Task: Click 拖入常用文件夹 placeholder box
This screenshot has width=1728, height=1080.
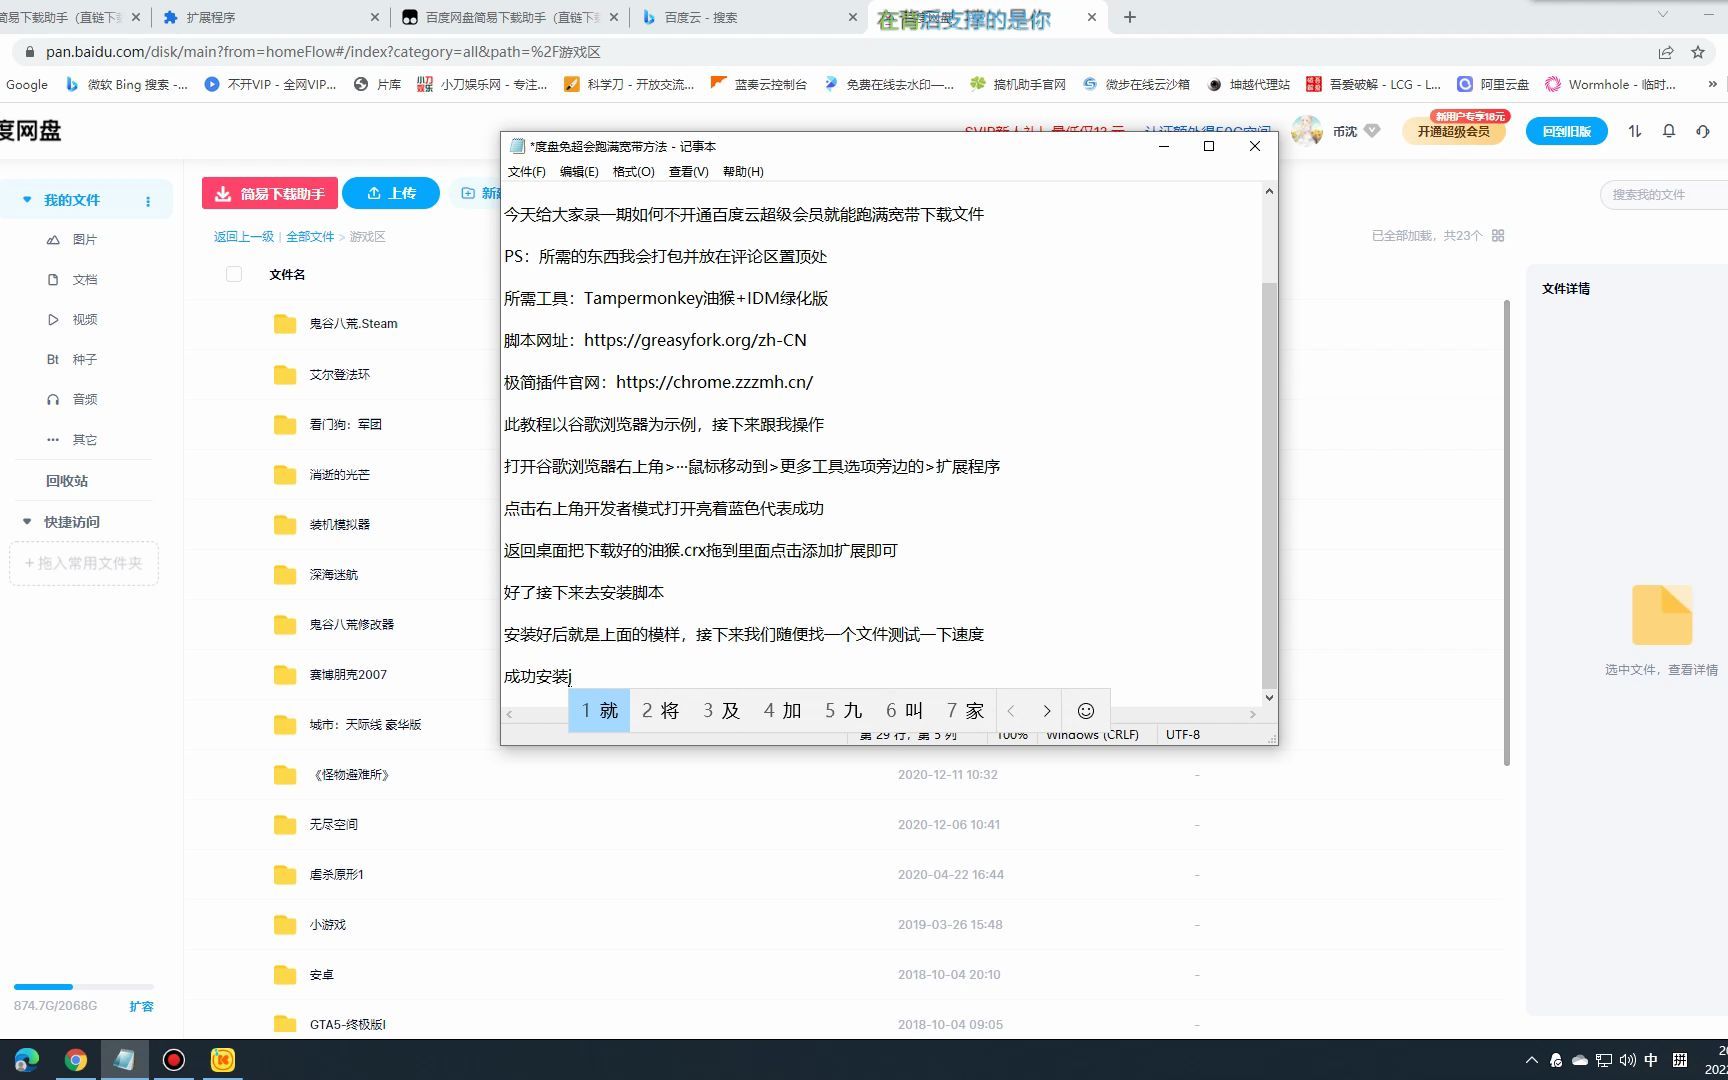Action: tap(84, 564)
